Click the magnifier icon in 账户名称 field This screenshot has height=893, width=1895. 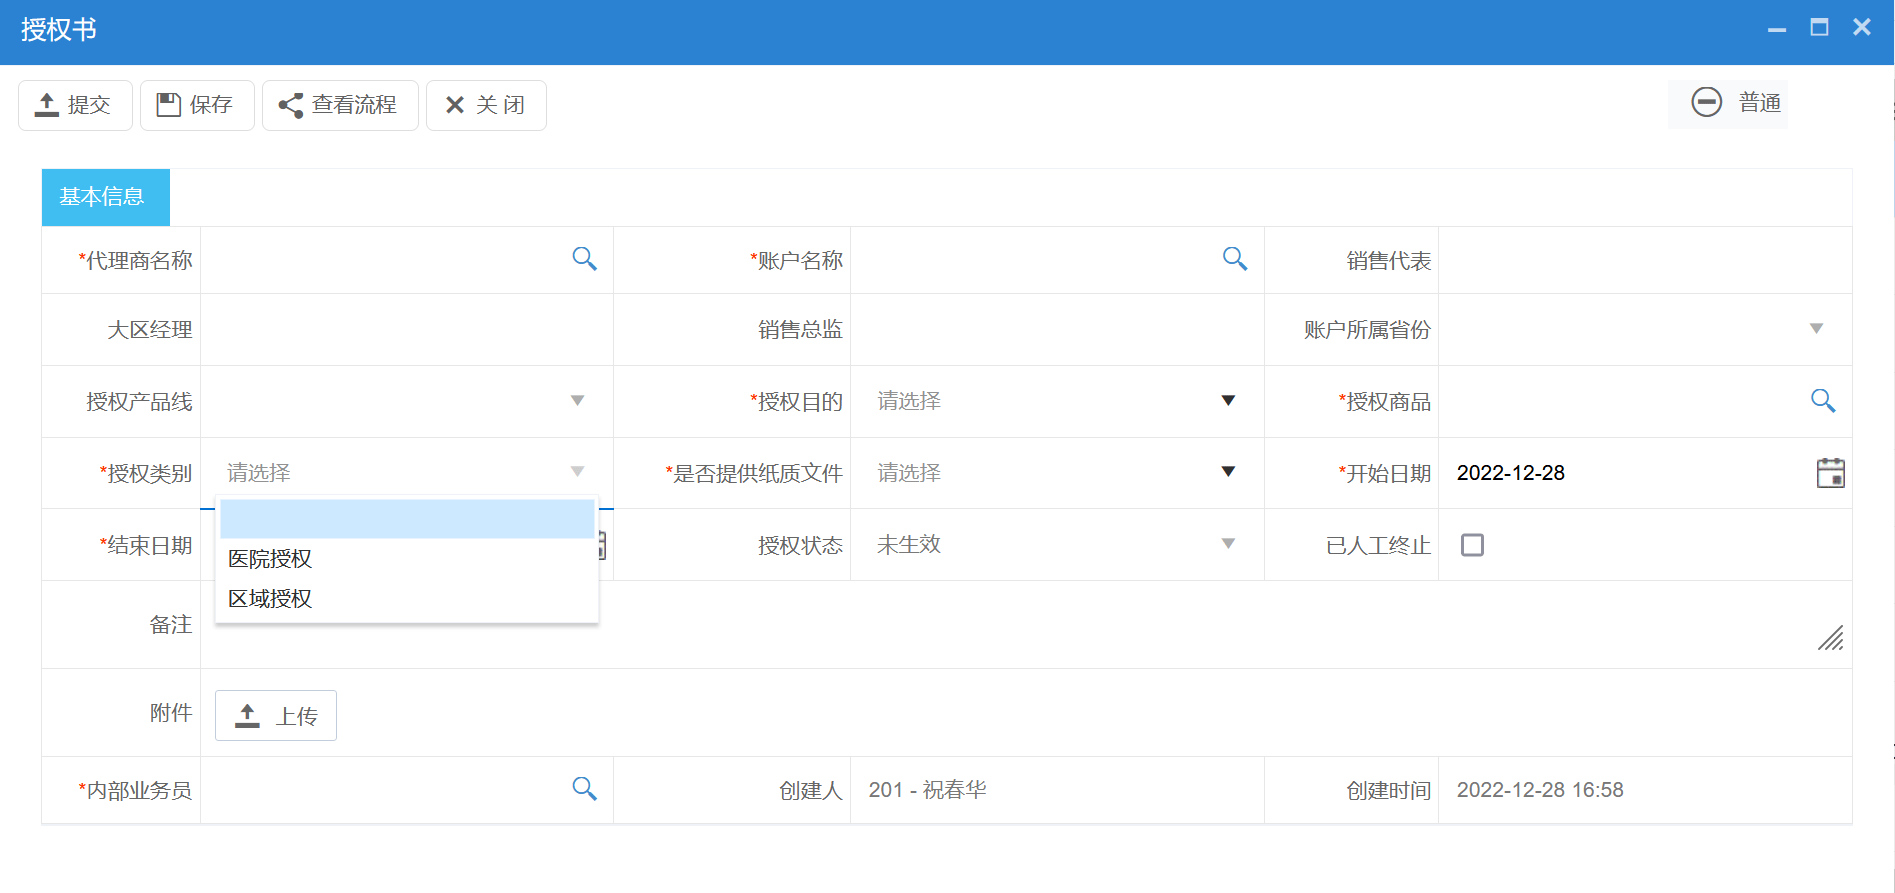click(1235, 259)
